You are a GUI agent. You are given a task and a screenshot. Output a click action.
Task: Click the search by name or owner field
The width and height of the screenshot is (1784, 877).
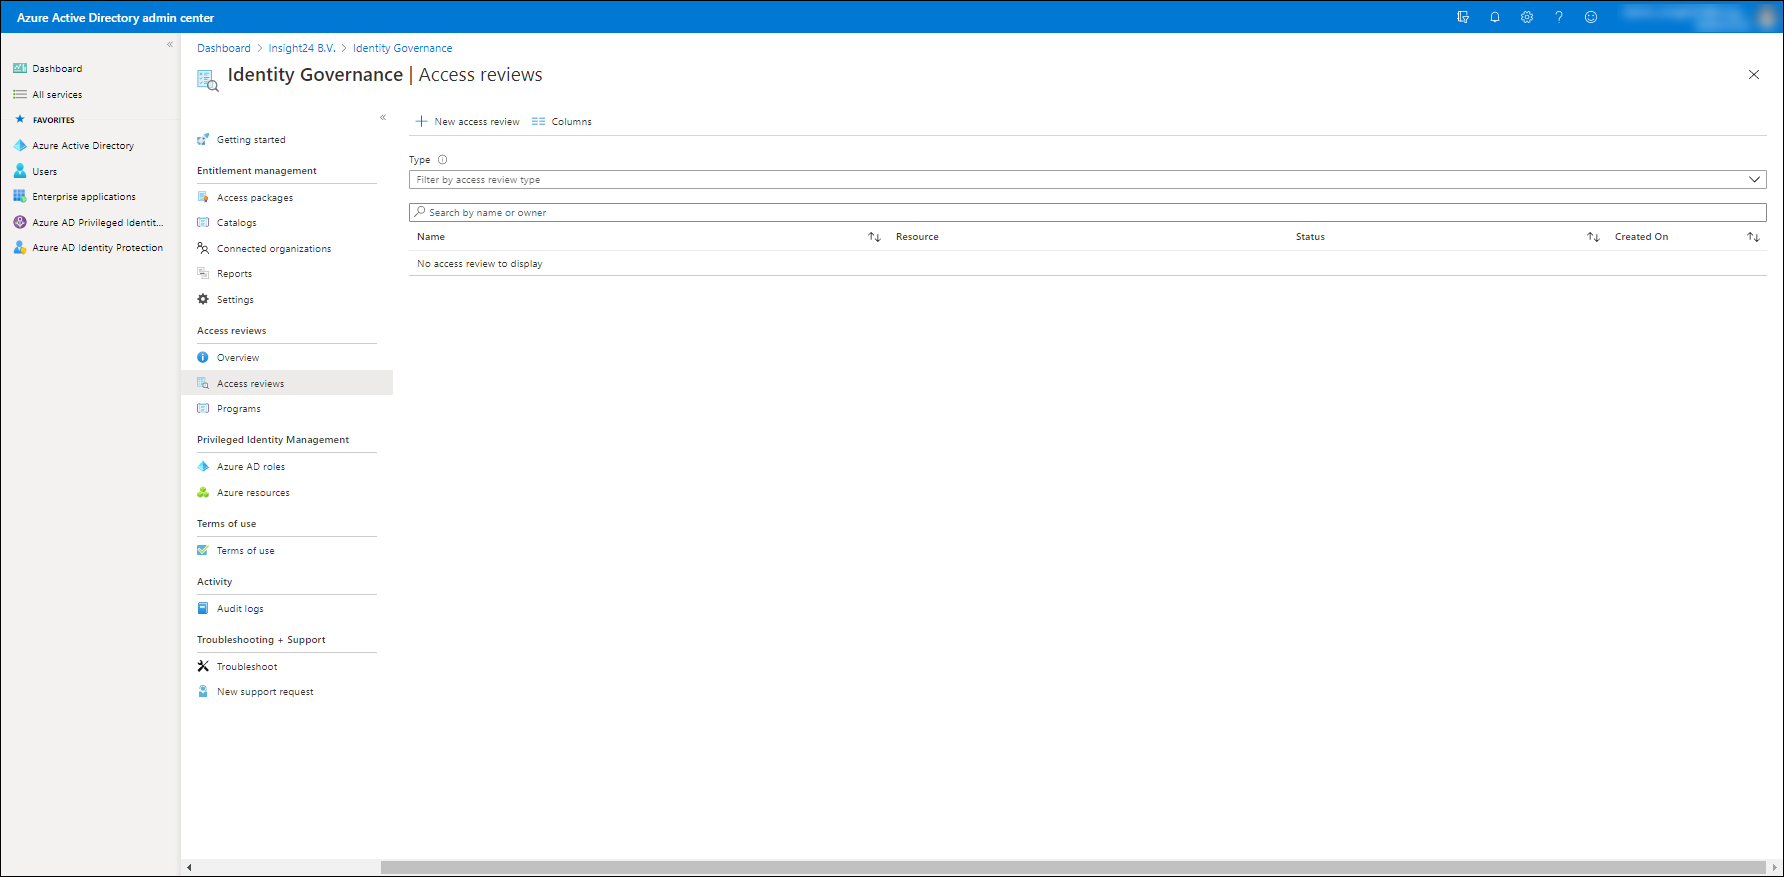[x=1087, y=212]
